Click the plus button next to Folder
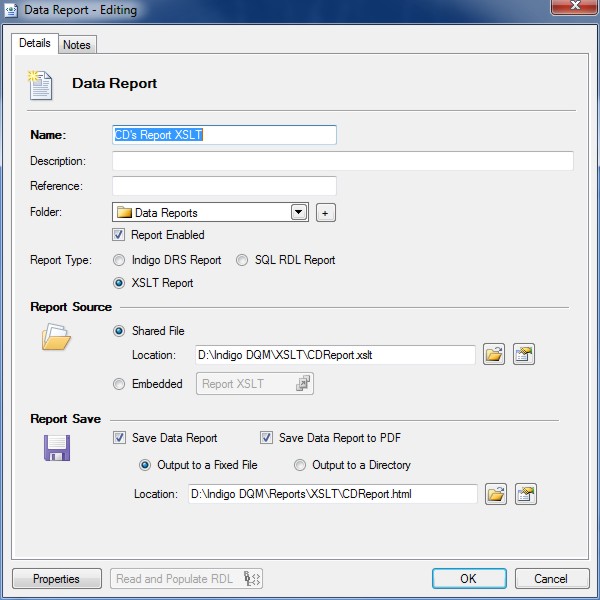 325,213
